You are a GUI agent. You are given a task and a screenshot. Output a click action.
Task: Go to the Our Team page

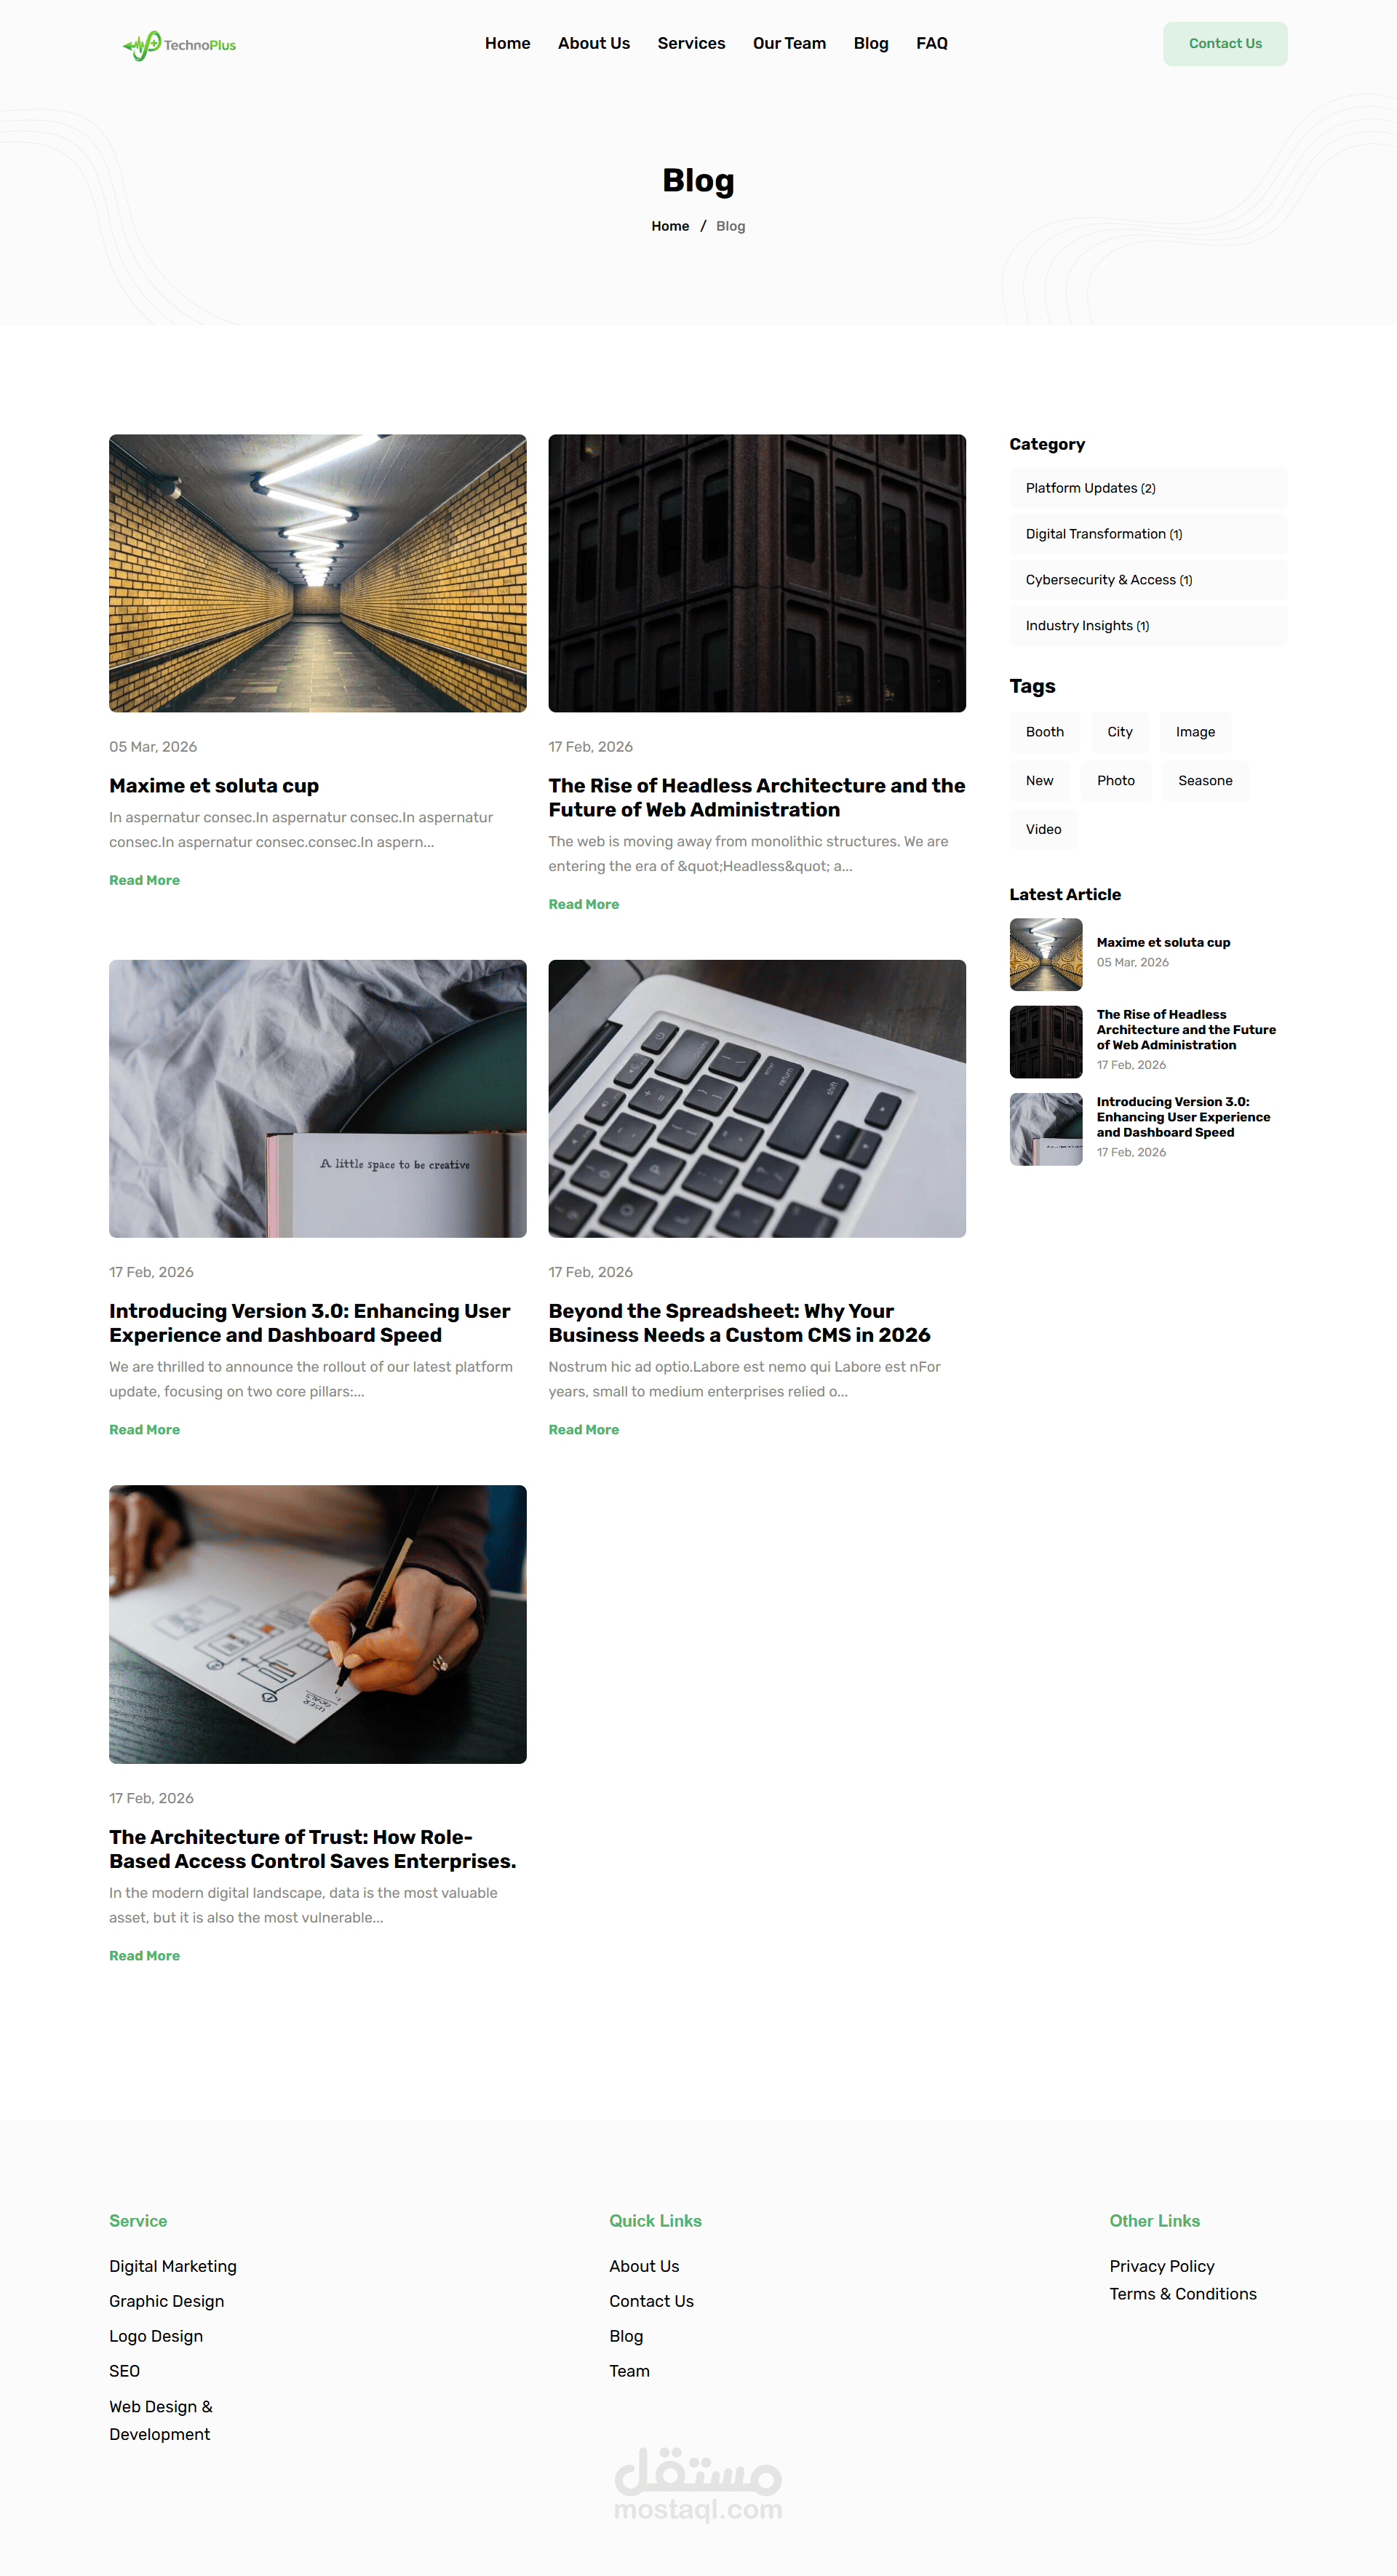(789, 43)
